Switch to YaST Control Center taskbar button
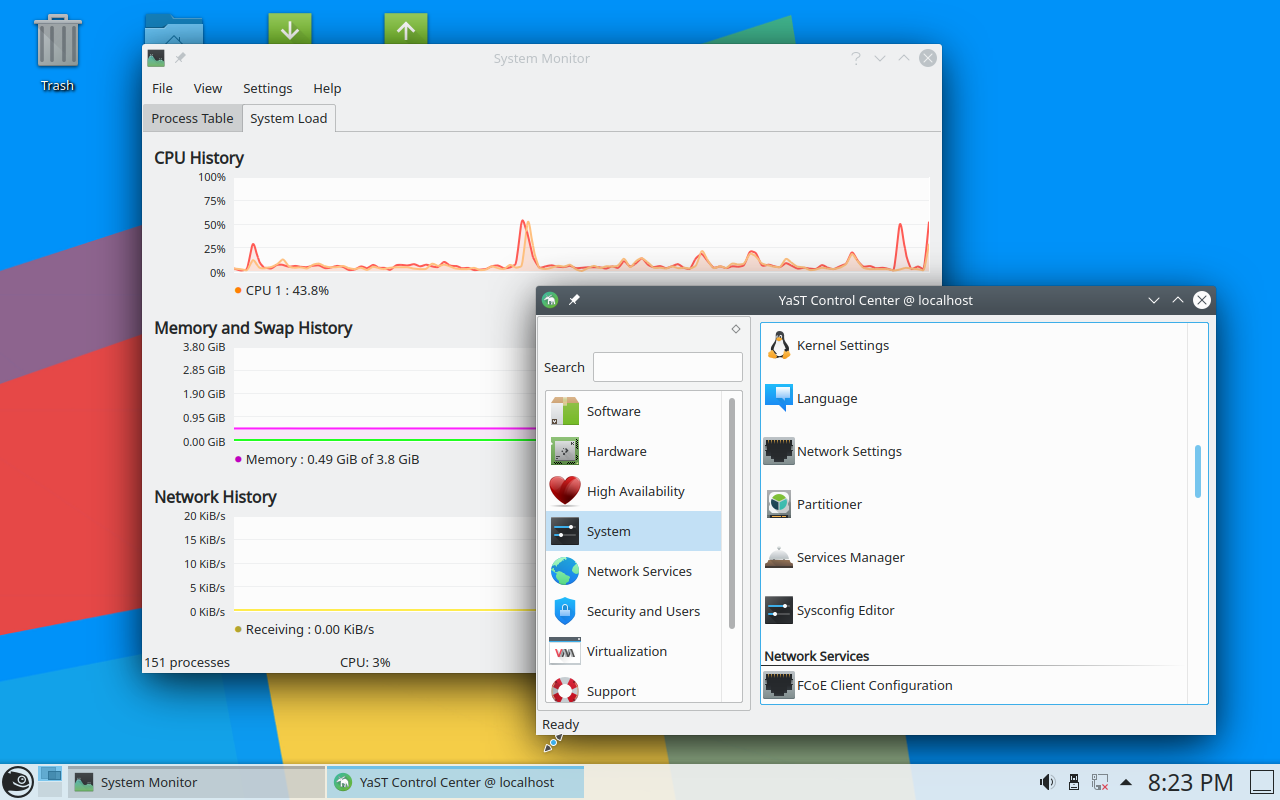This screenshot has width=1280, height=800. click(455, 782)
